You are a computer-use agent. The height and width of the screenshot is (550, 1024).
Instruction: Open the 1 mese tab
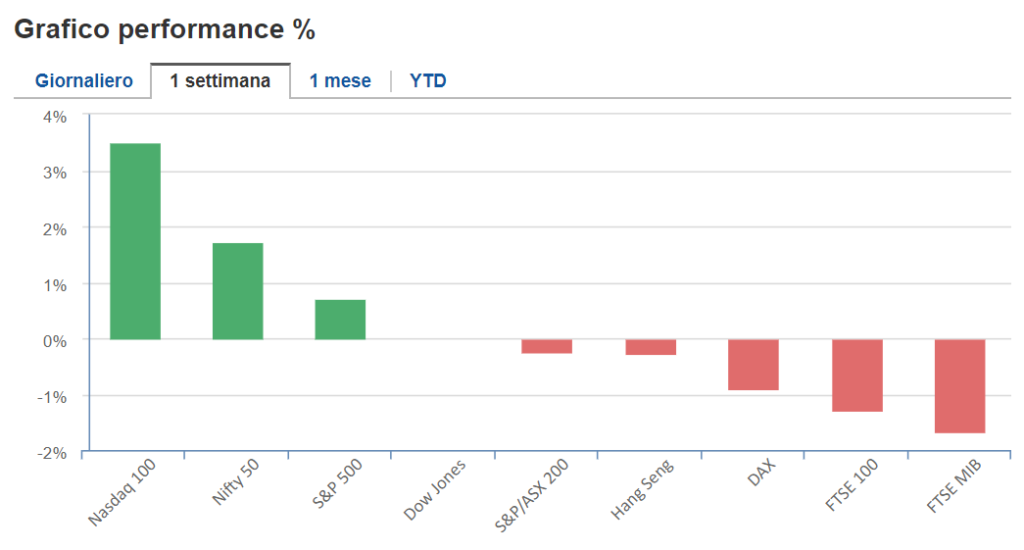[340, 81]
